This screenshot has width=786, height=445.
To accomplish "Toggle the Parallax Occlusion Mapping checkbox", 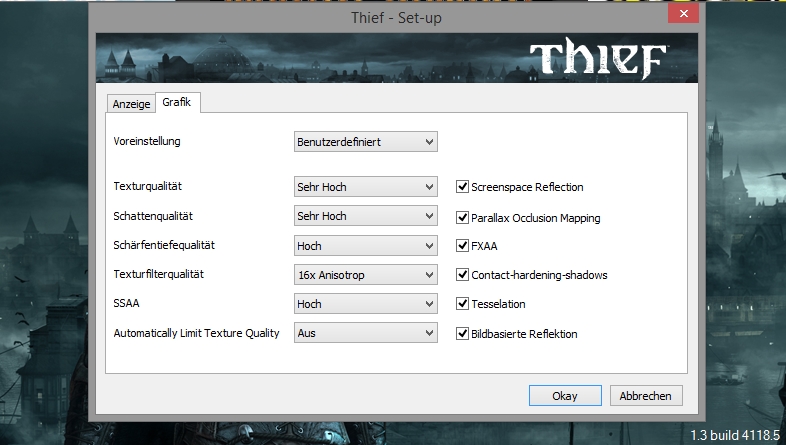I will tap(462, 217).
